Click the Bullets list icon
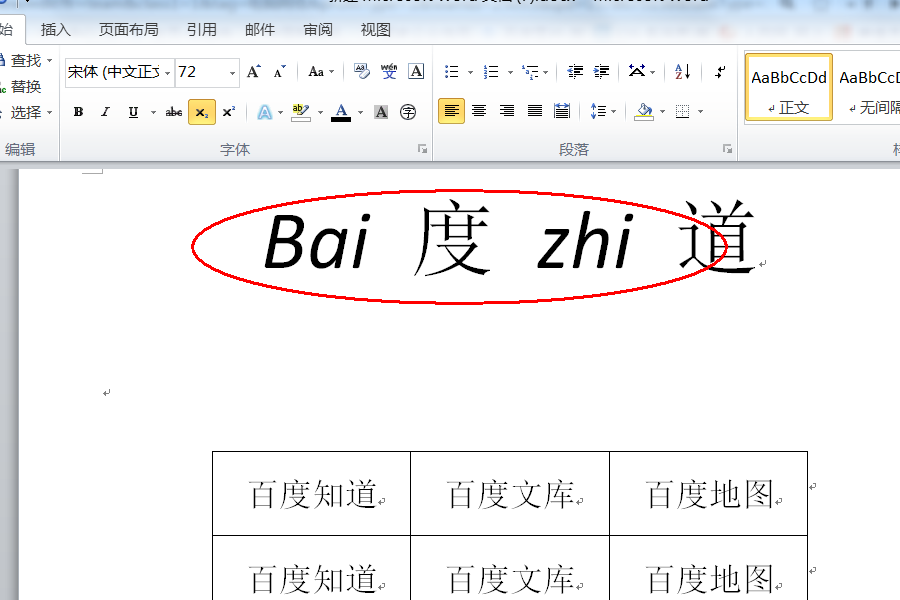Screen dimensions: 900x600 pyautogui.click(x=452, y=72)
